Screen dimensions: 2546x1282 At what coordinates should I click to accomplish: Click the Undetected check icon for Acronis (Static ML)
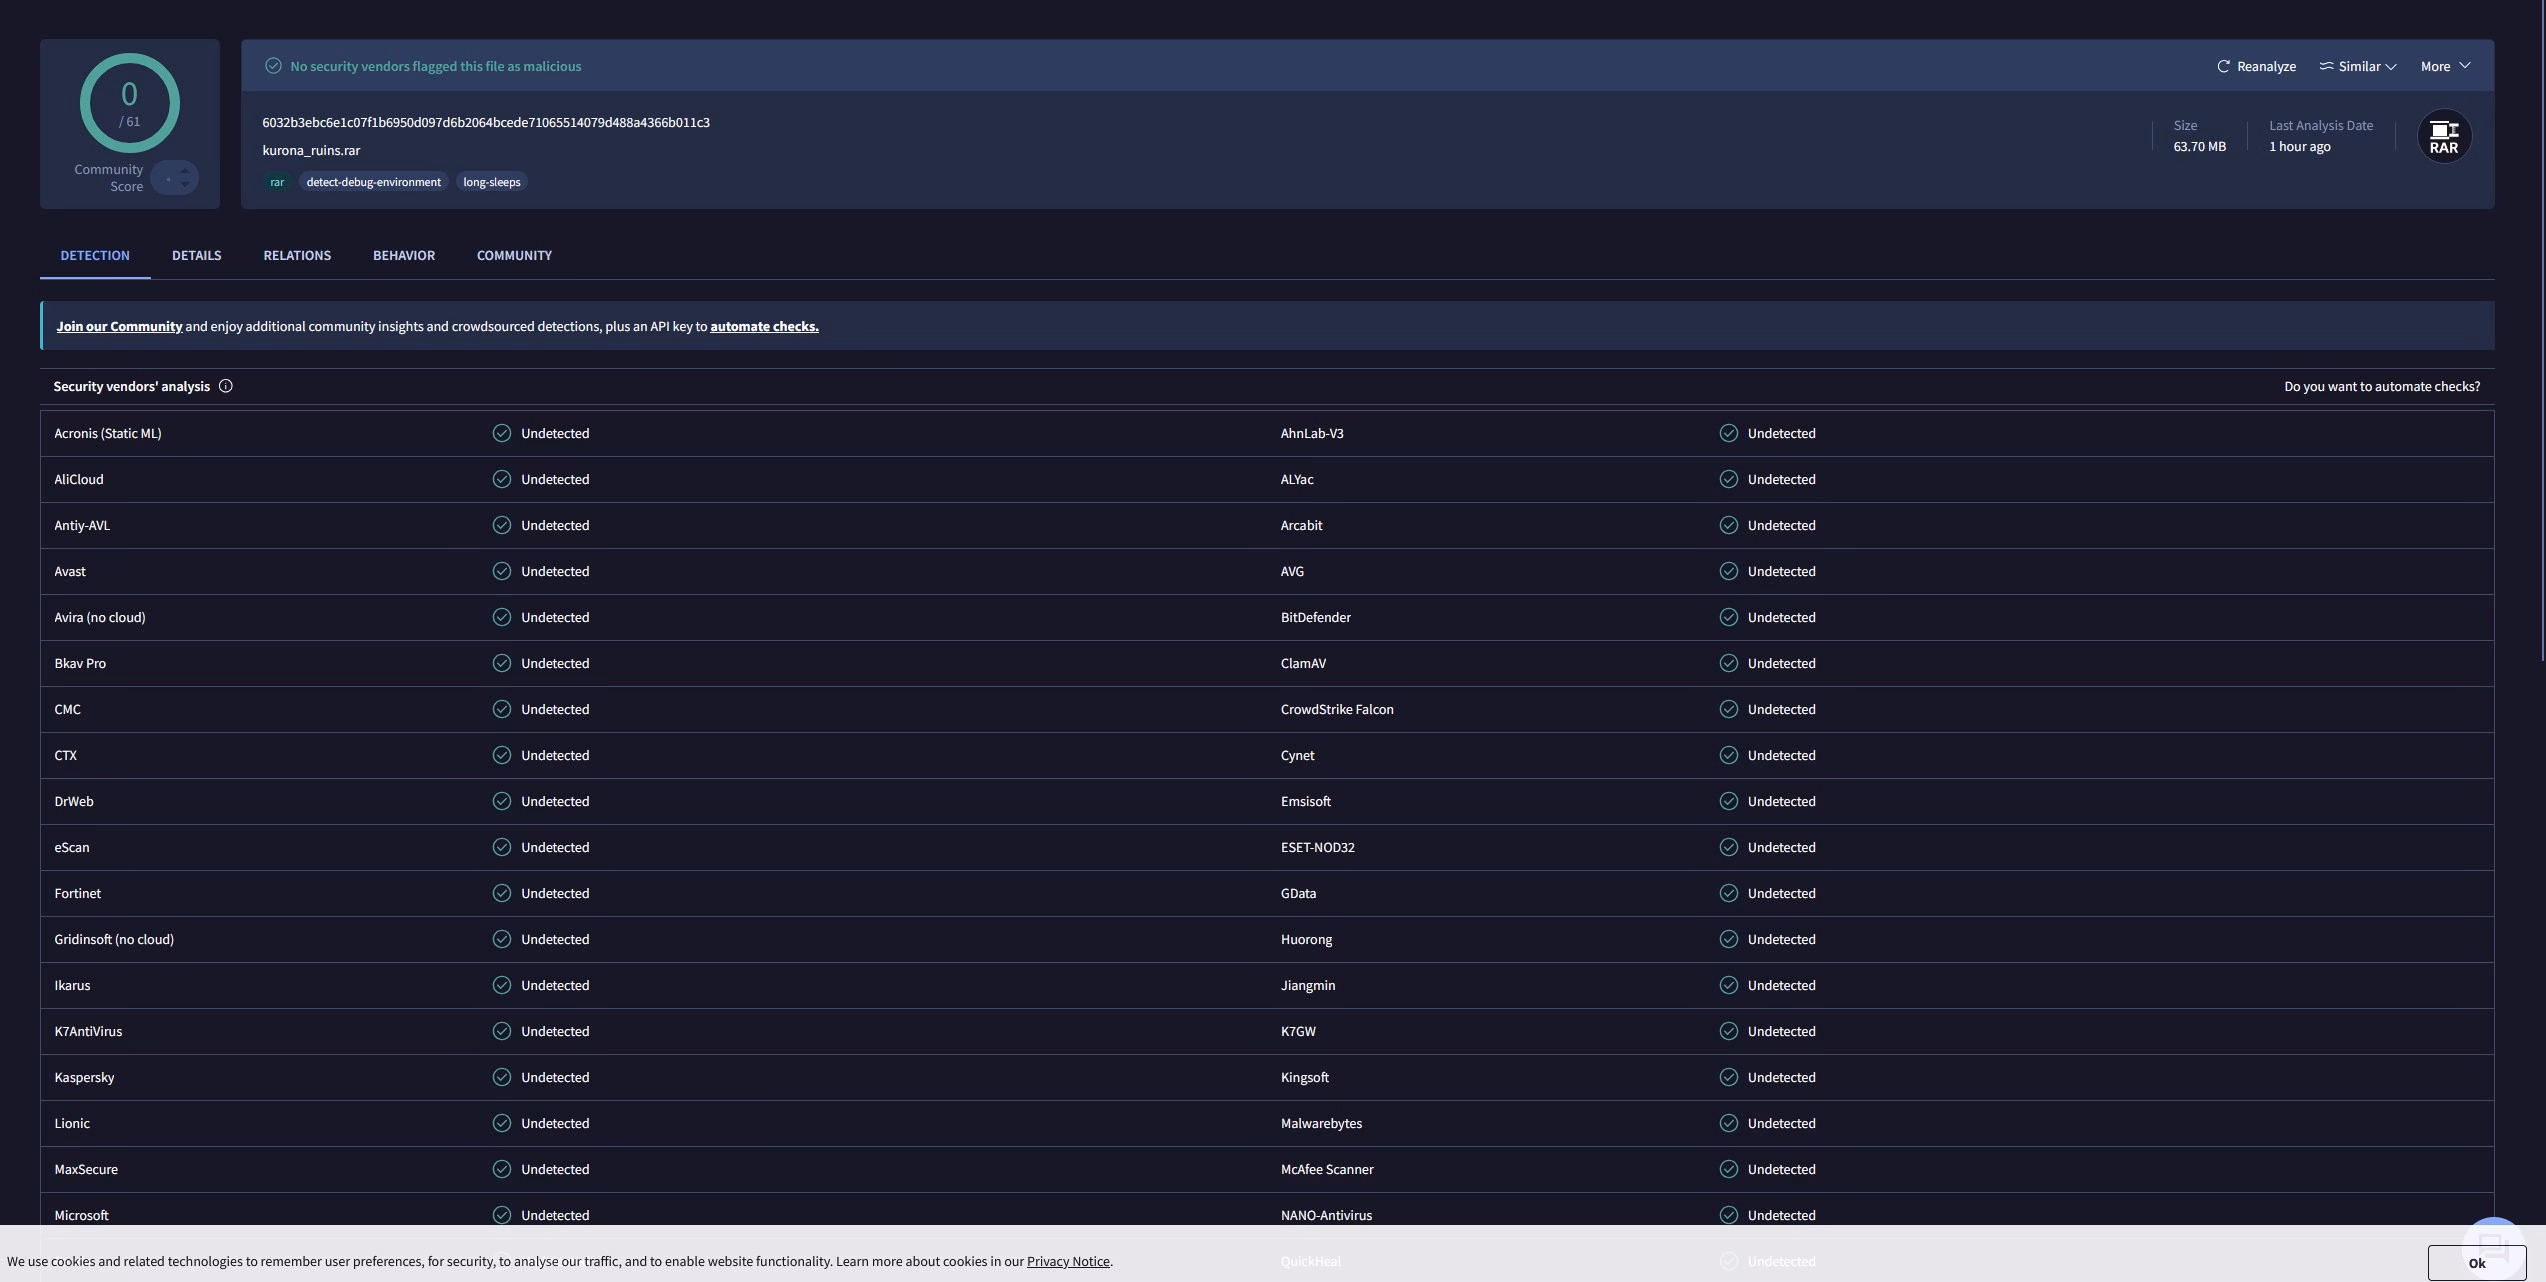(x=502, y=433)
